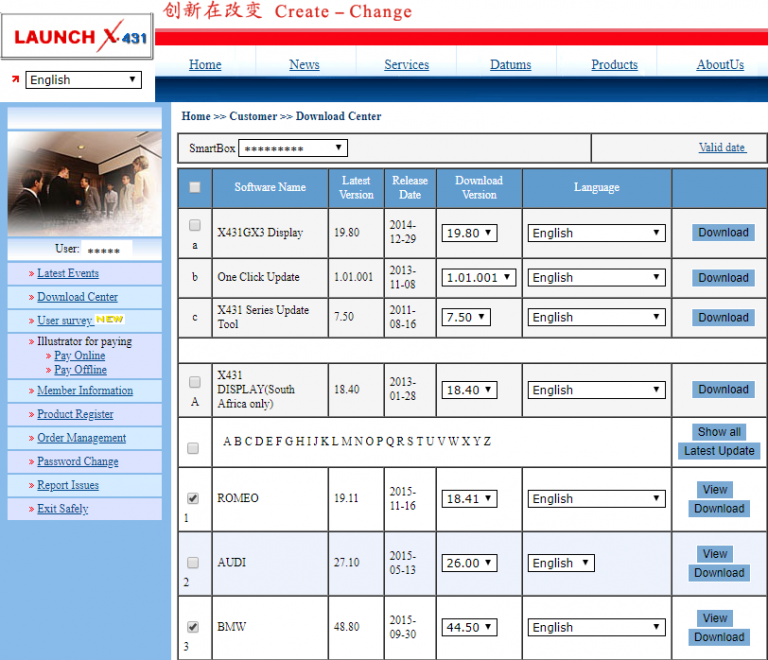Screen dimensions: 768x660
Task: Check the X431 DISPLAY South Africa checkbox
Action: [x=194, y=381]
